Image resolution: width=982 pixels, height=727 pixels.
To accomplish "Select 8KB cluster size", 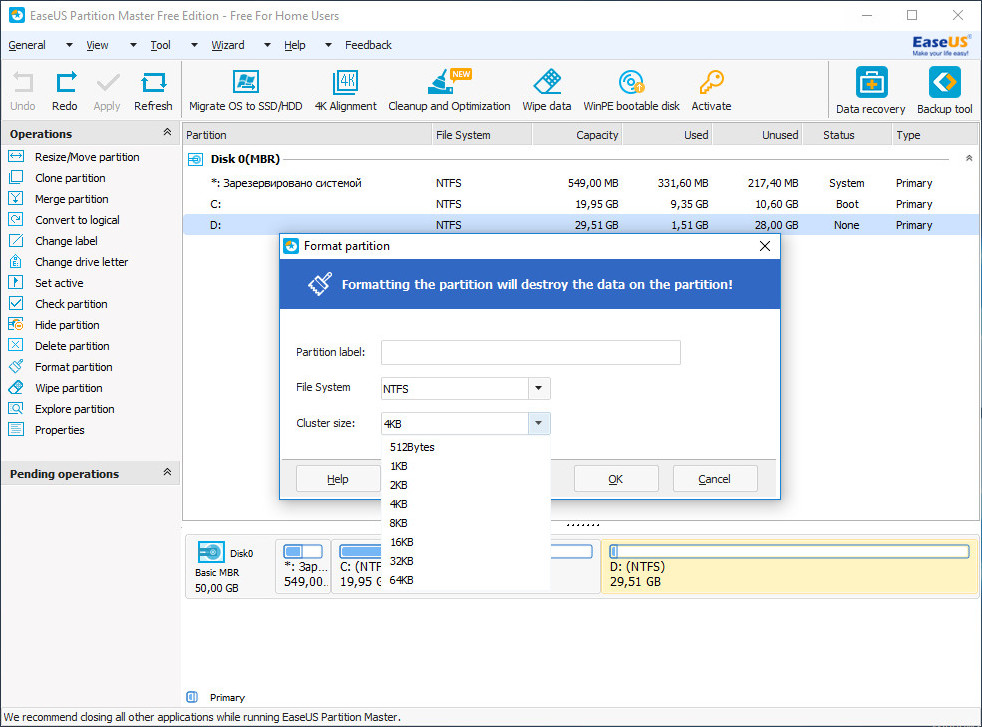I will (465, 523).
